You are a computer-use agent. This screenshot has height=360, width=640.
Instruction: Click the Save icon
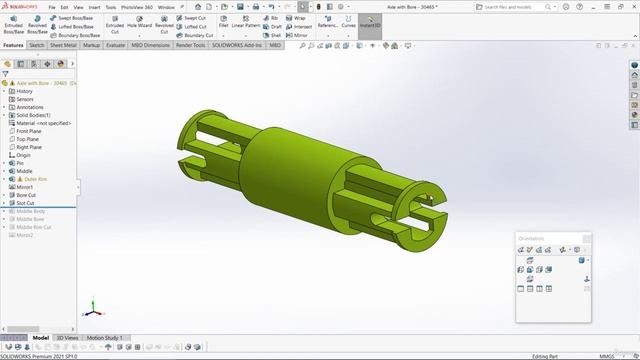pyautogui.click(x=240, y=7)
